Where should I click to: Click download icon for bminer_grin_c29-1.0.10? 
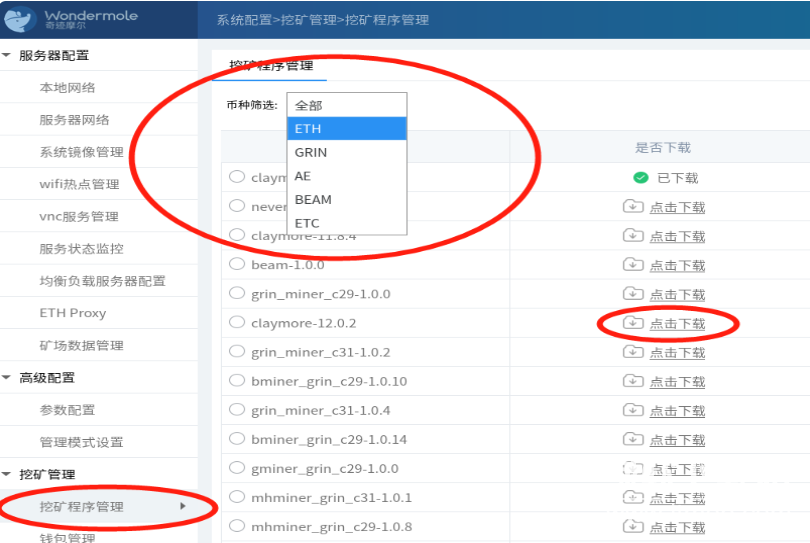click(632, 380)
